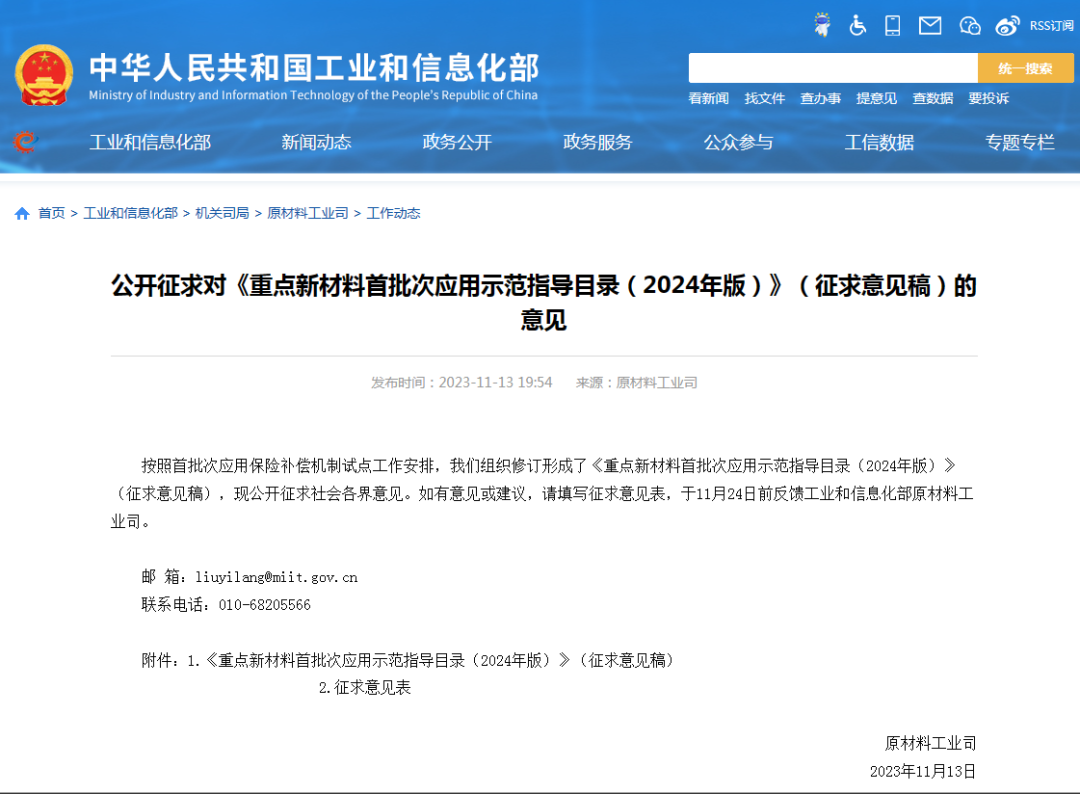Image resolution: width=1080 pixels, height=794 pixels.
Task: Subscribe via the RSS订阅 link
Action: click(1051, 25)
